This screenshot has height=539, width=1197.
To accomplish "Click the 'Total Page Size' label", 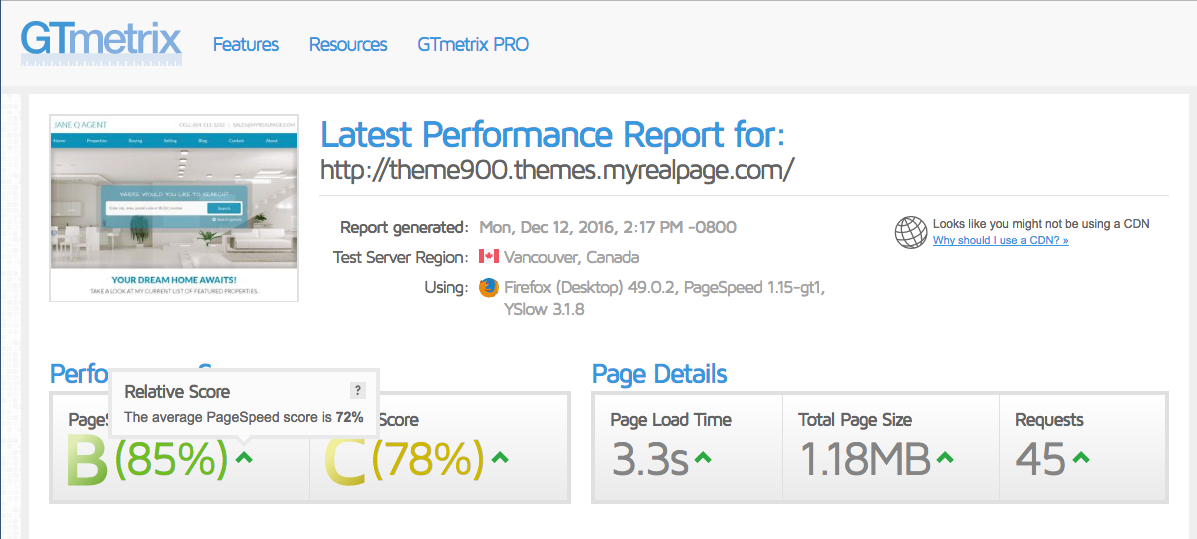I will (855, 420).
